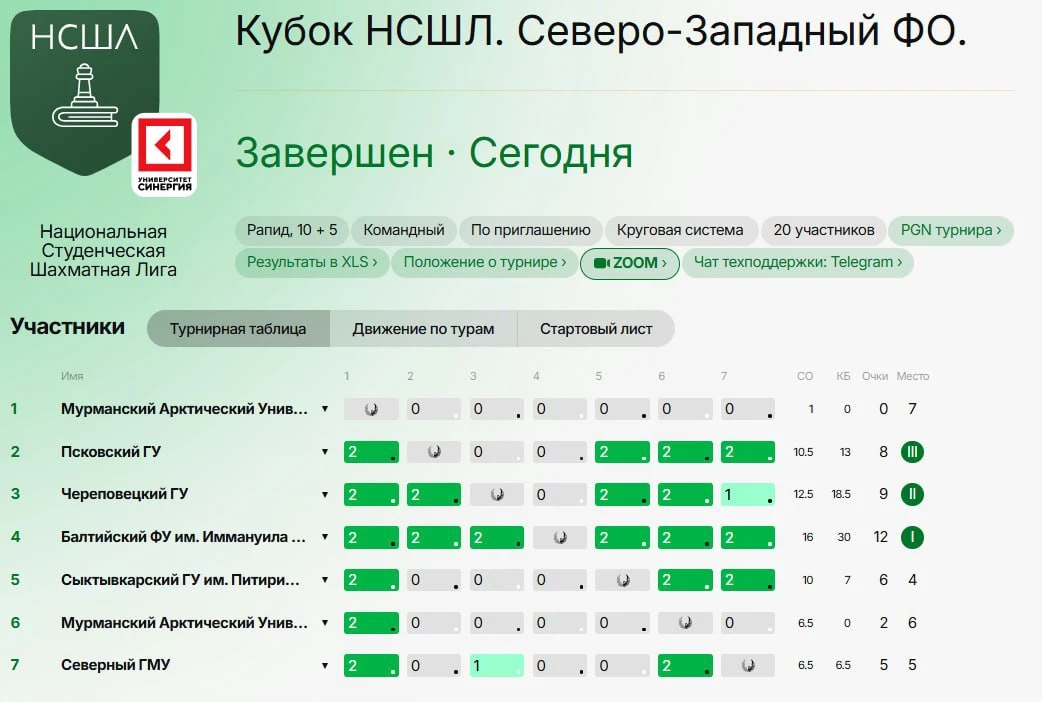Open row 6 Мурманский result versus team 1
1042x702 pixels.
[371, 623]
